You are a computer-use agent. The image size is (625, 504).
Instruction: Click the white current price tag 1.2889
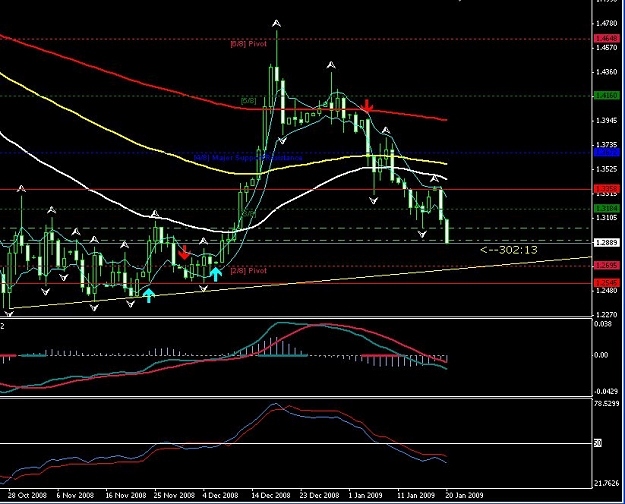click(x=607, y=242)
